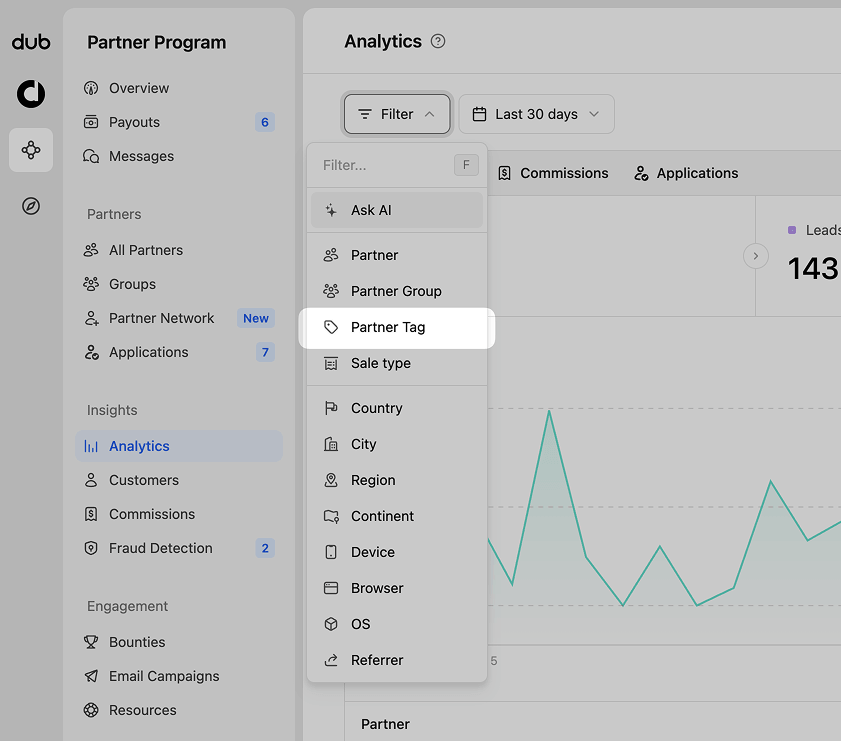Click the Email Campaigns paper plane icon

pyautogui.click(x=91, y=676)
